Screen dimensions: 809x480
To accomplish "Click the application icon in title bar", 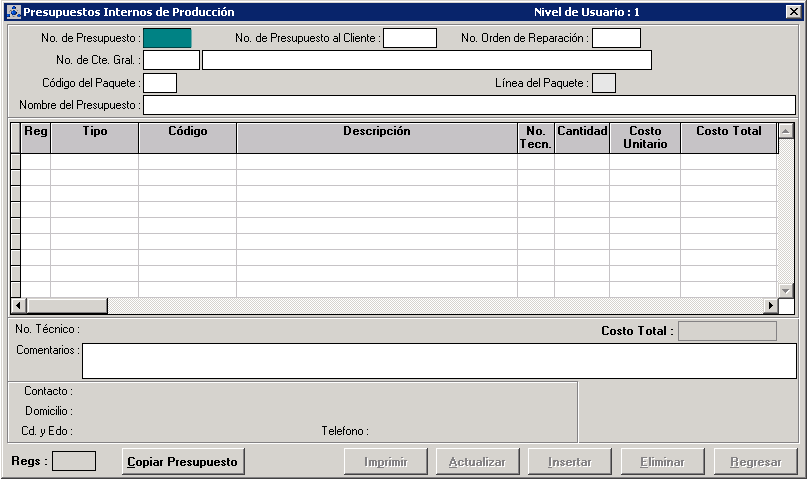I will coord(13,12).
